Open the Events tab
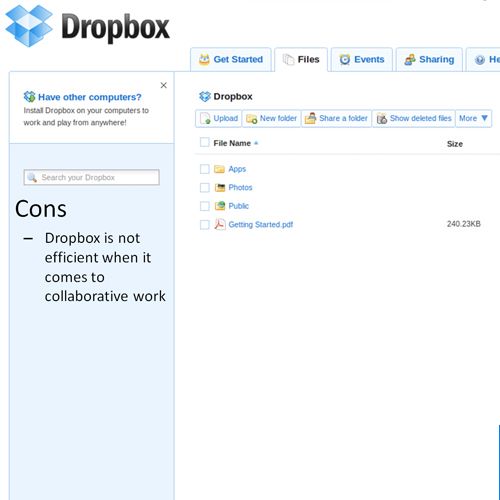500x500 pixels. [362, 60]
